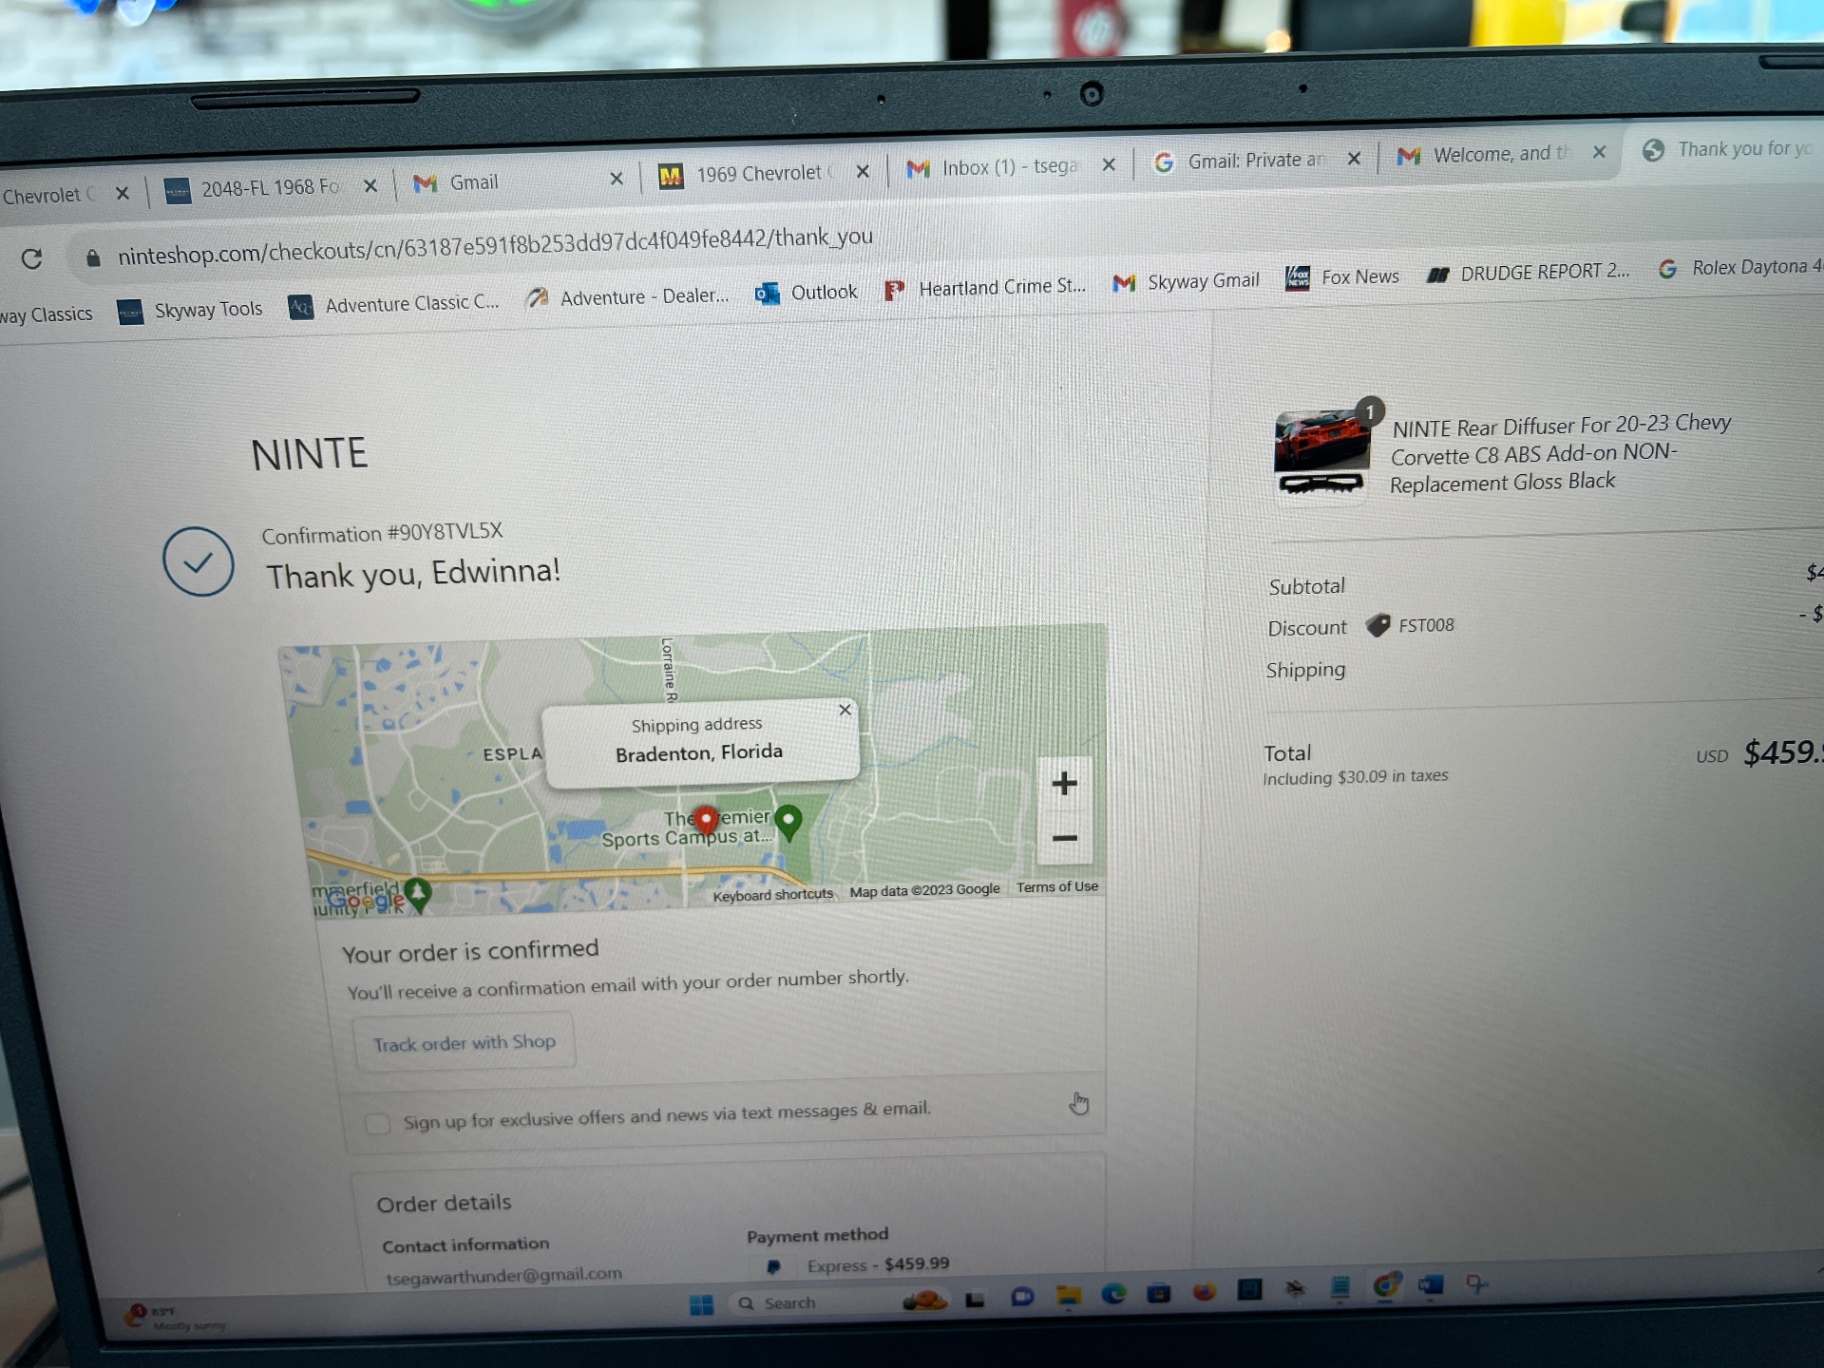
Task: Switch to the 1969 Chevrolet tab
Action: tap(757, 174)
